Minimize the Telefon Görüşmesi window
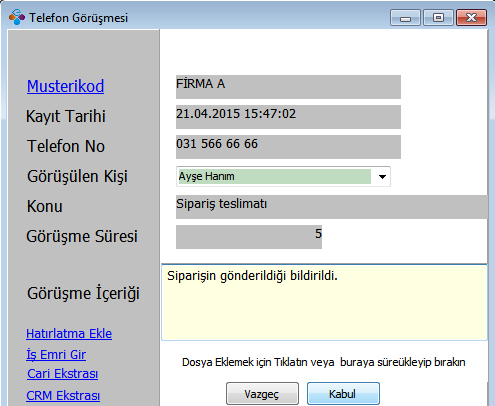495x406 pixels. pos(405,18)
